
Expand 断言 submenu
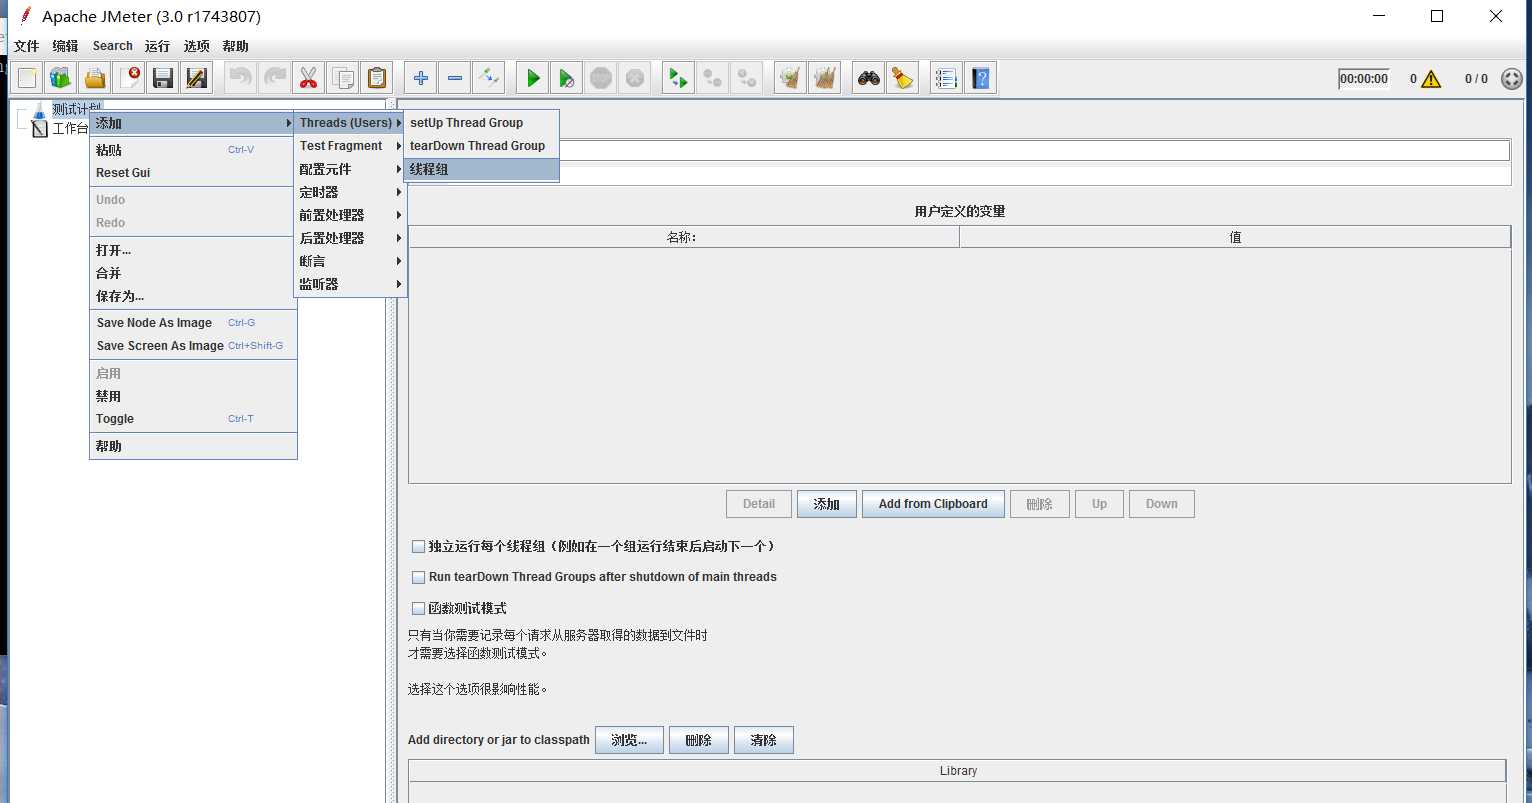point(350,261)
